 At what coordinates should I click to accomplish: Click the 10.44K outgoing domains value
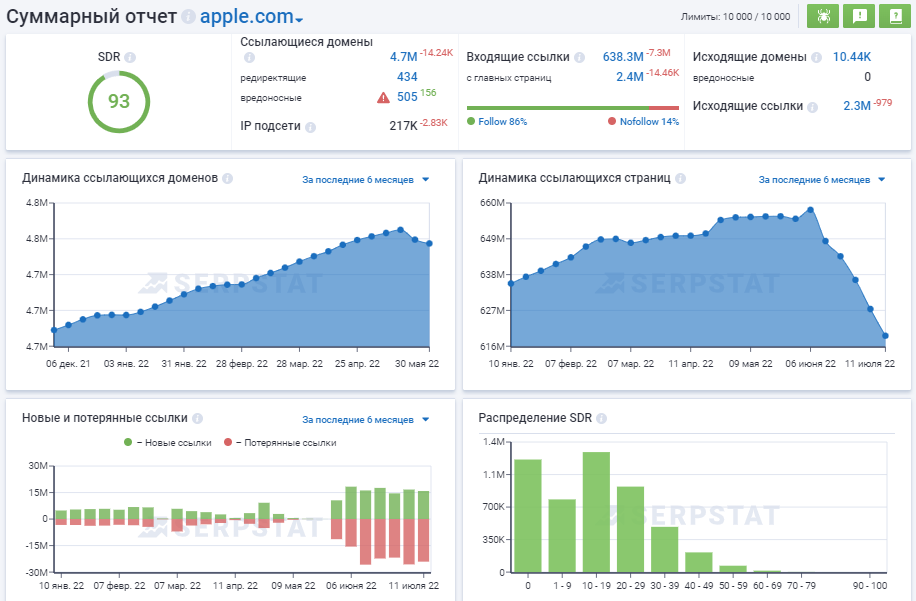click(x=851, y=57)
